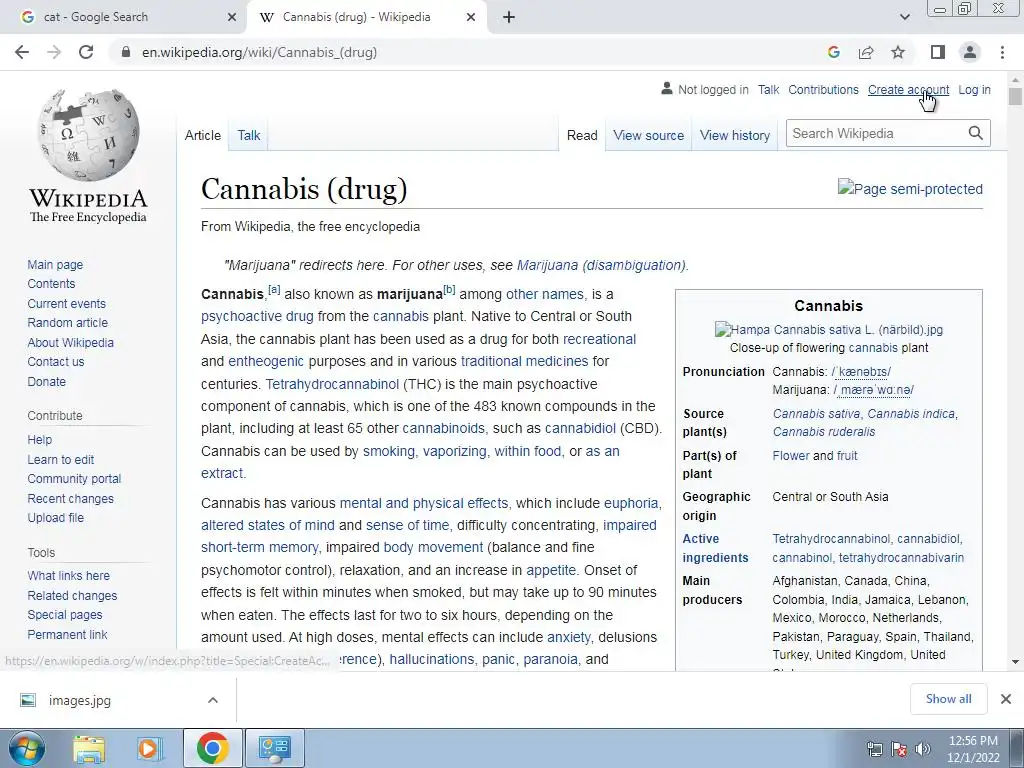Close the downloads bar
1024x768 pixels.
[x=1006, y=699]
